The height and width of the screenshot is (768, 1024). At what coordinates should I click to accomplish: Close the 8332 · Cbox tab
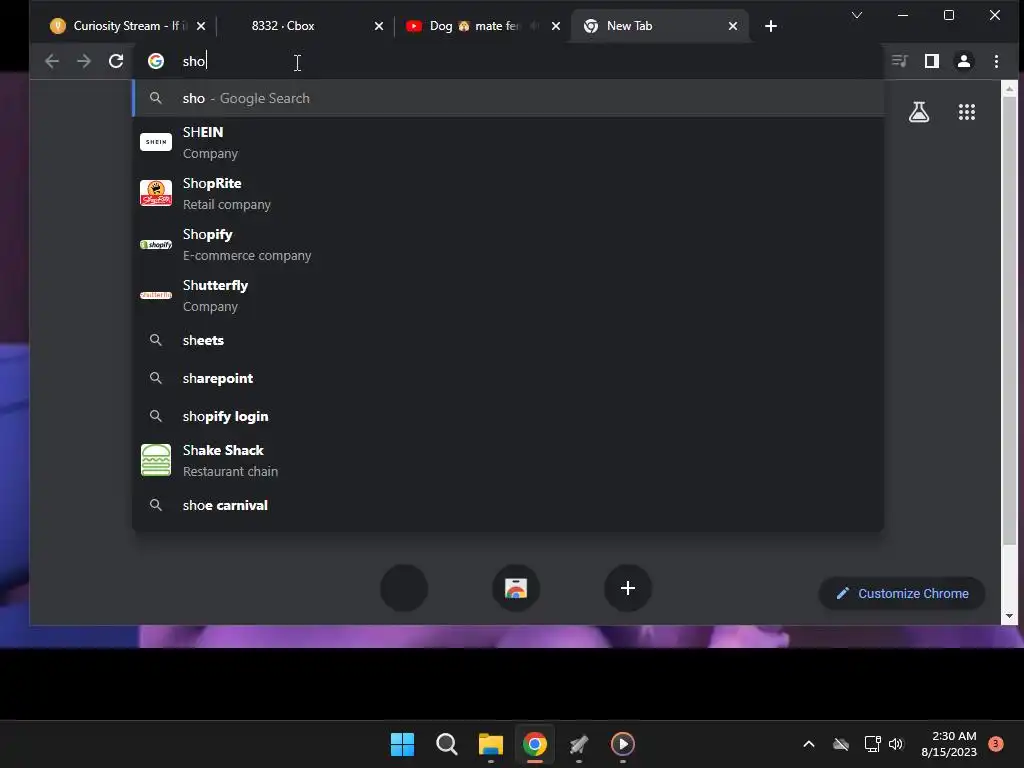(x=379, y=26)
